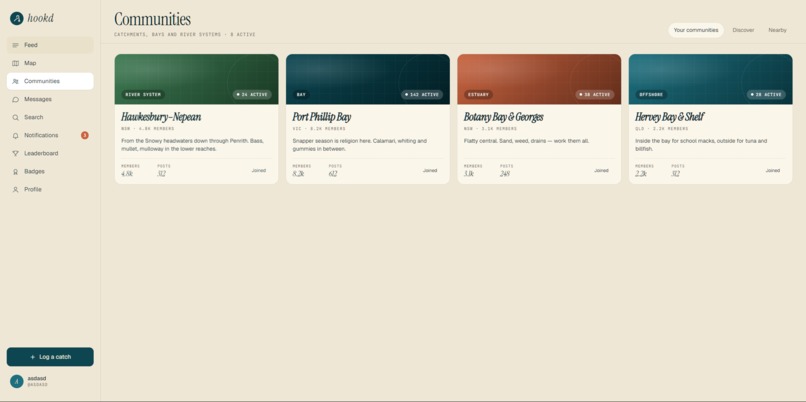
Task: Click the Leaderboard trophy icon
Action: coord(15,153)
